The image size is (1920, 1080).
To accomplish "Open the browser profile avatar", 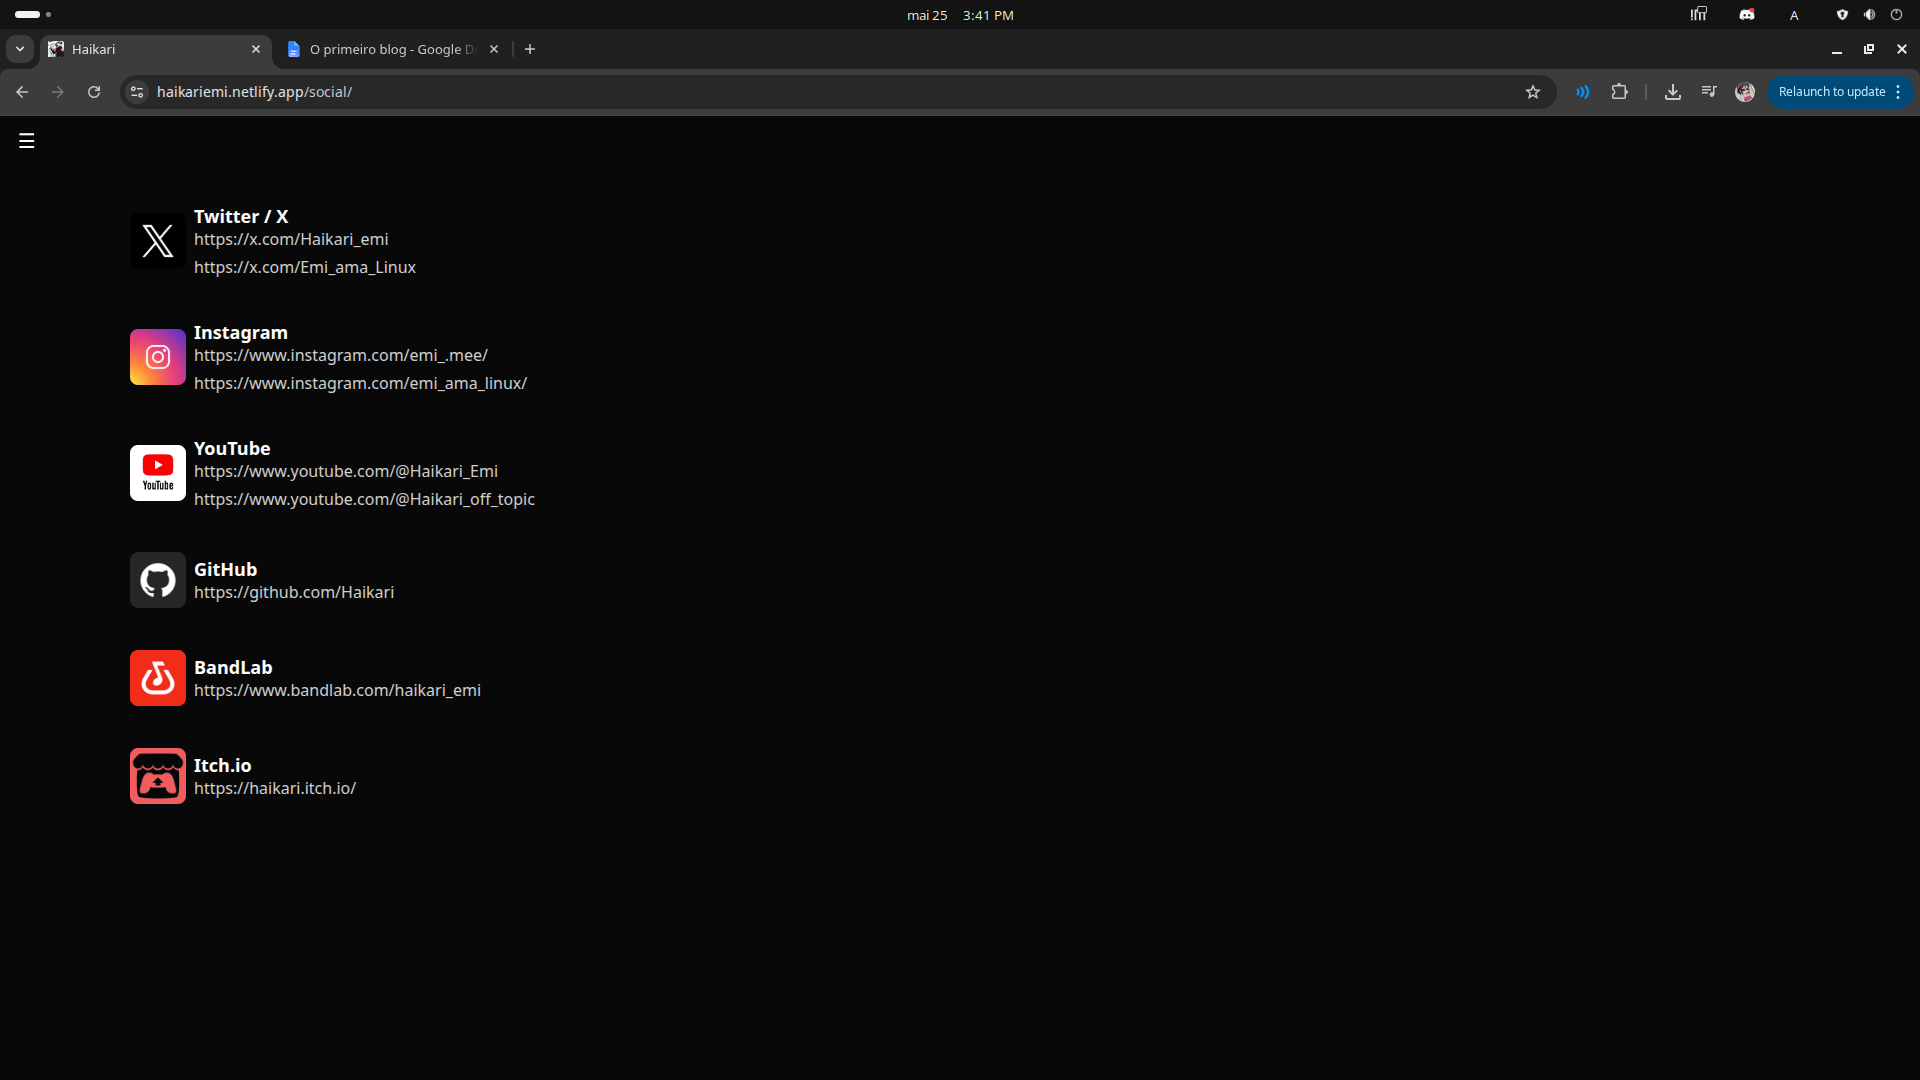I will [x=1745, y=92].
